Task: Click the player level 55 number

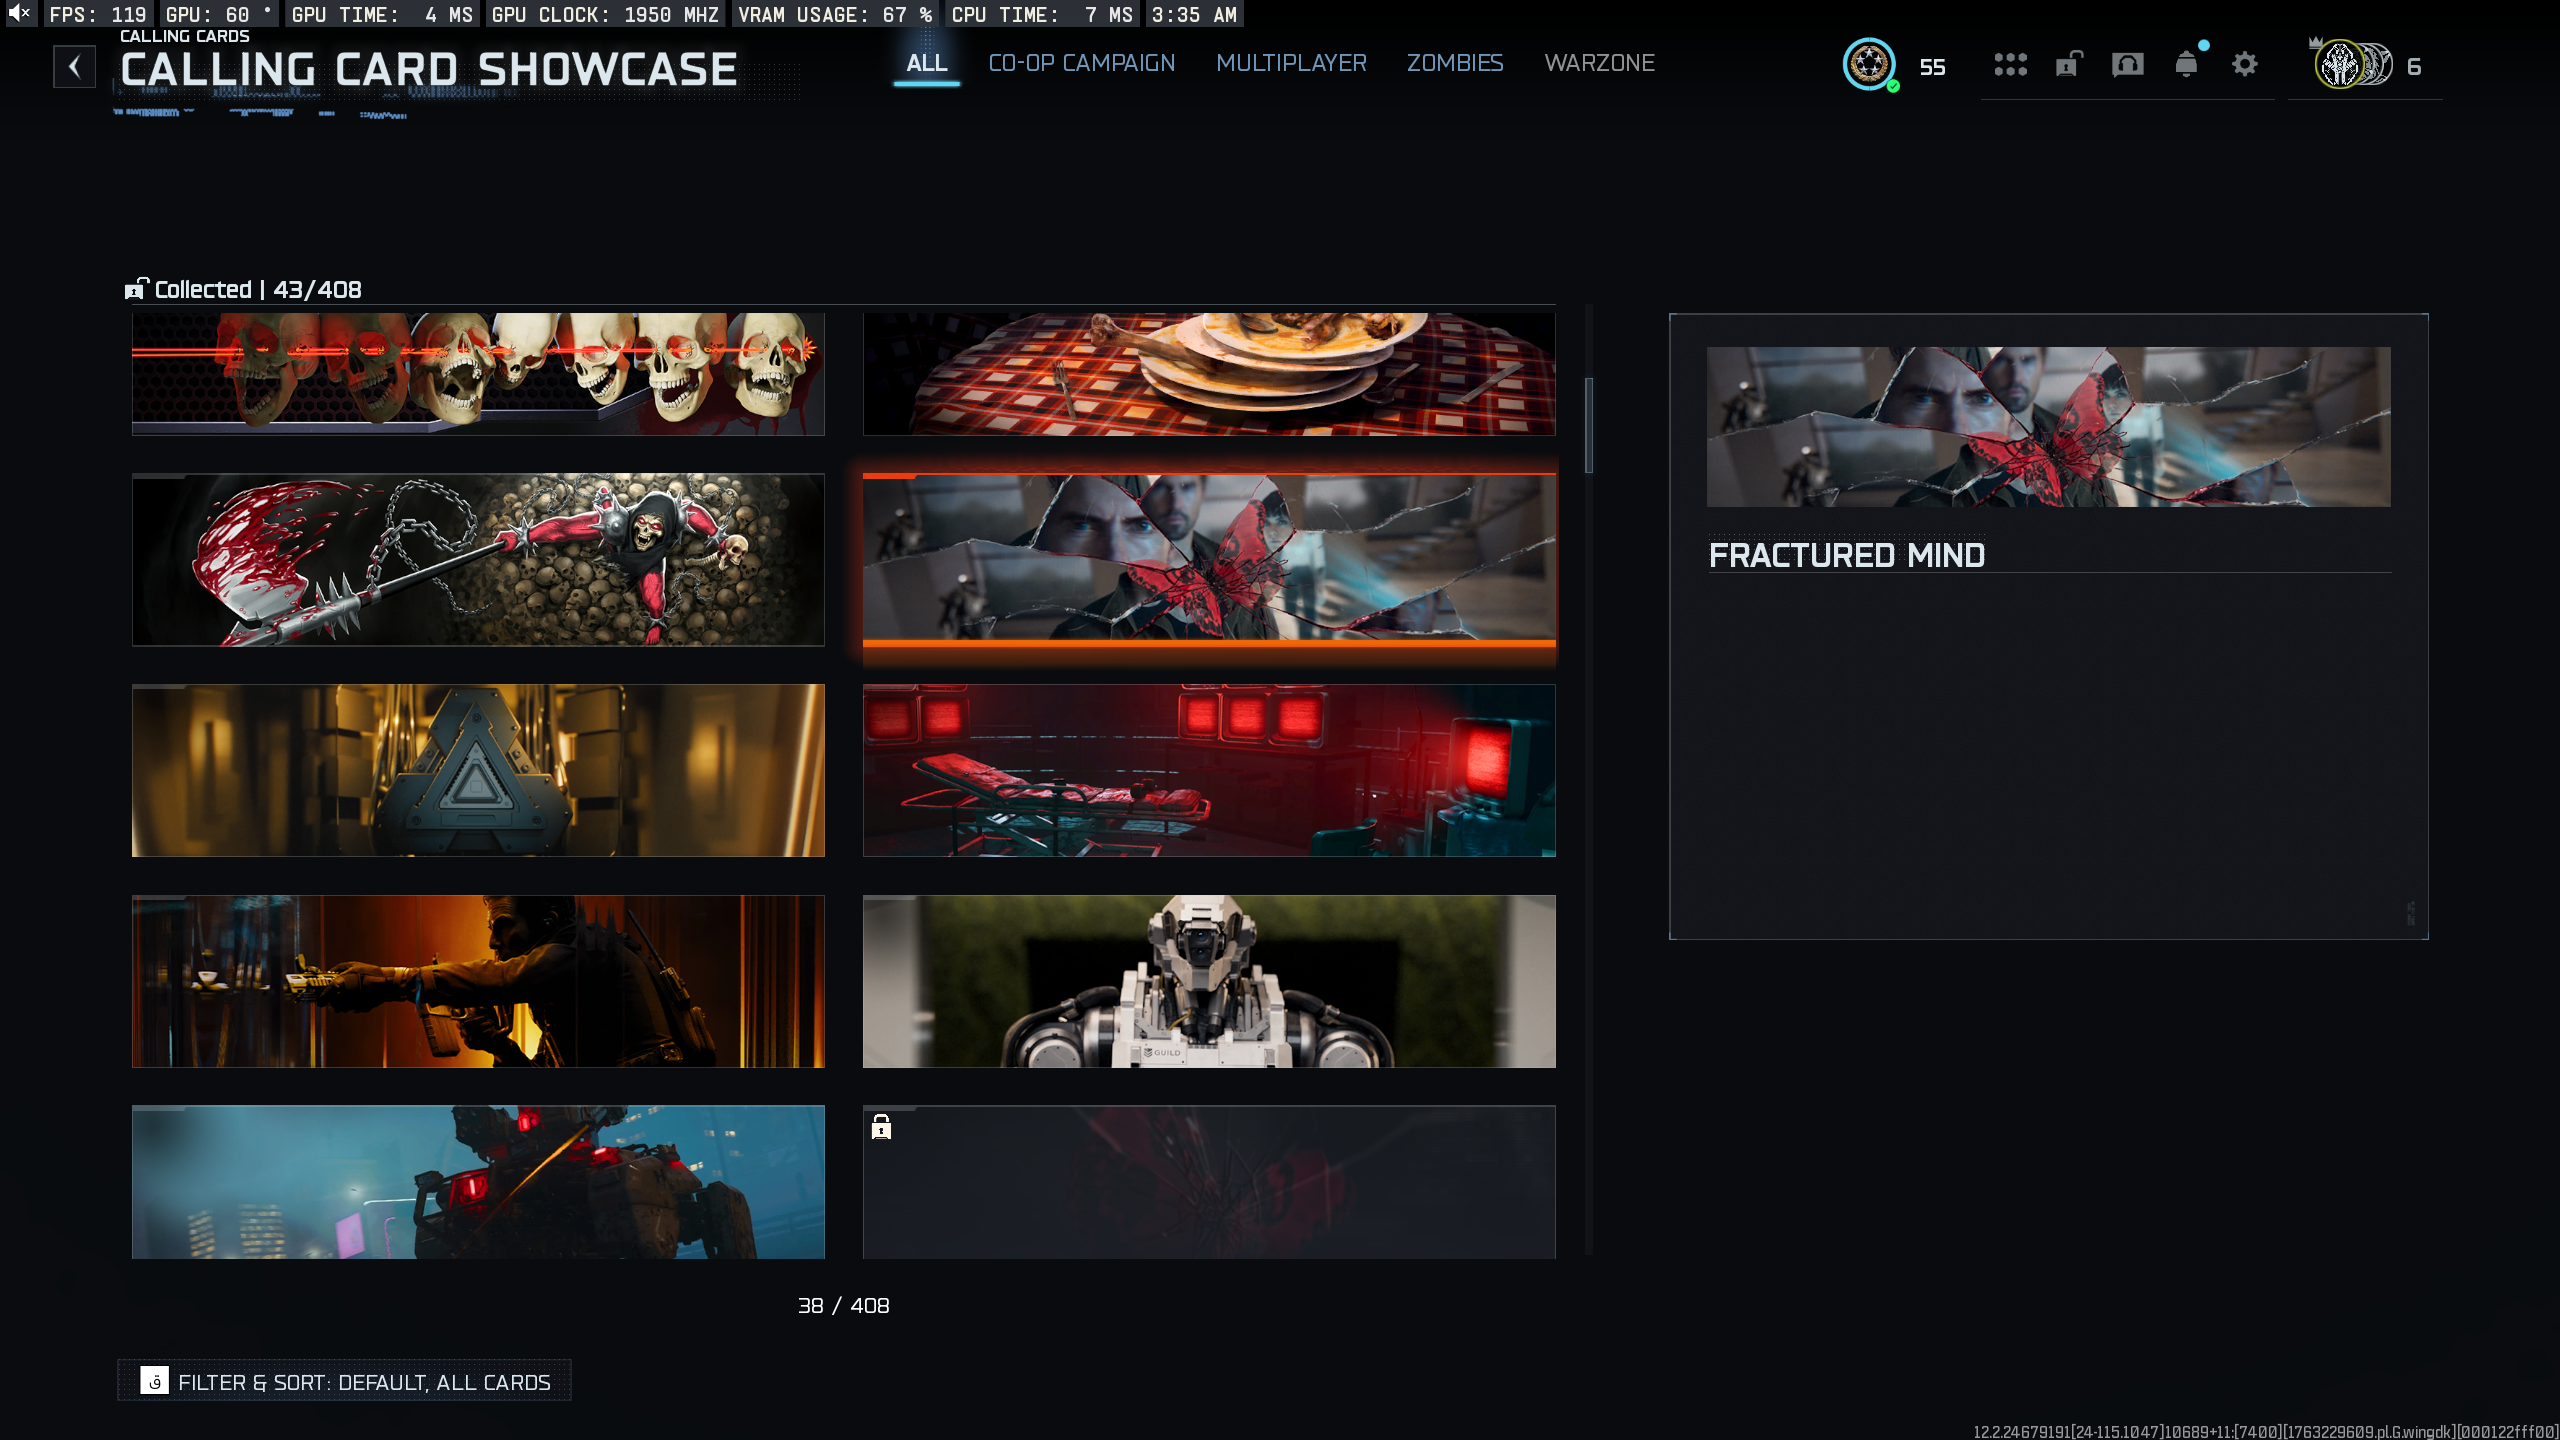Action: click(x=1932, y=67)
